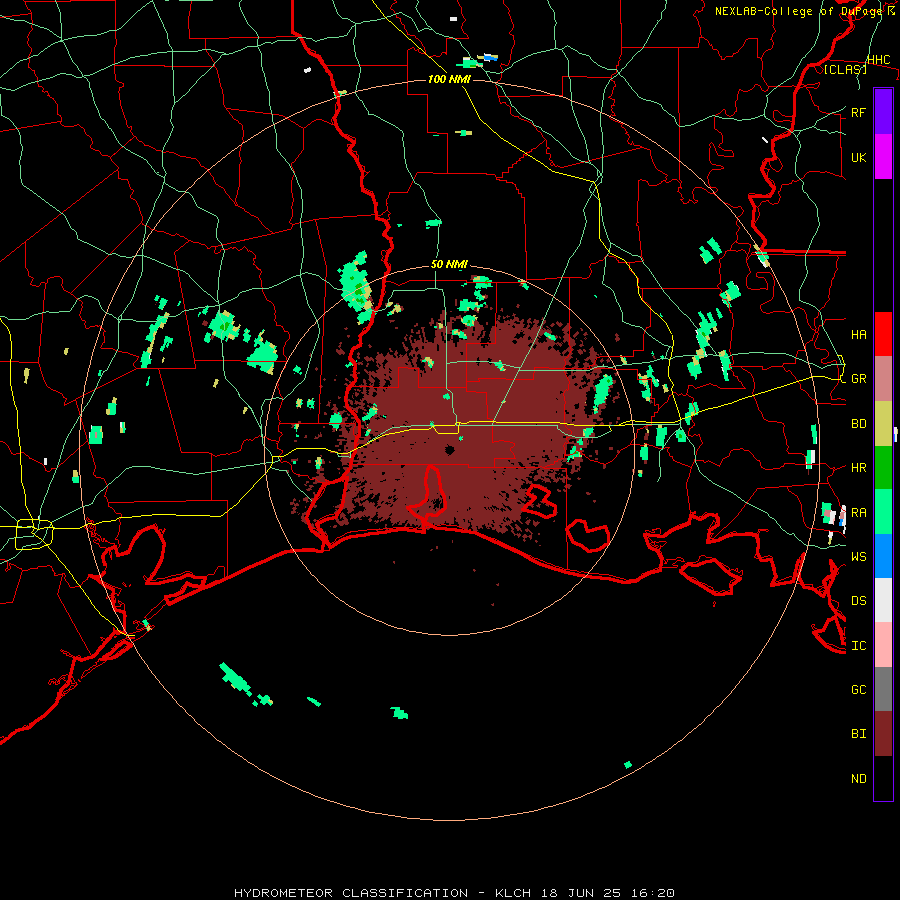Click the purple RF legend color swatch
Image resolution: width=900 pixels, height=900 pixels.
[883, 112]
